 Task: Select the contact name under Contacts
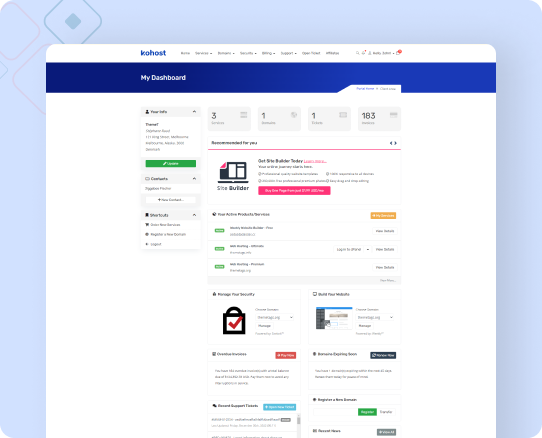click(x=158, y=188)
